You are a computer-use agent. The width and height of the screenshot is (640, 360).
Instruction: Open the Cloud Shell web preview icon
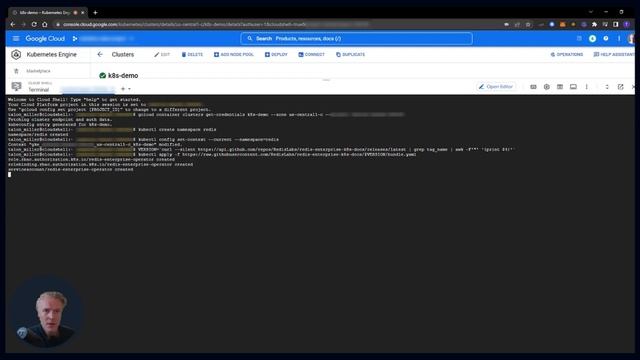[573, 87]
